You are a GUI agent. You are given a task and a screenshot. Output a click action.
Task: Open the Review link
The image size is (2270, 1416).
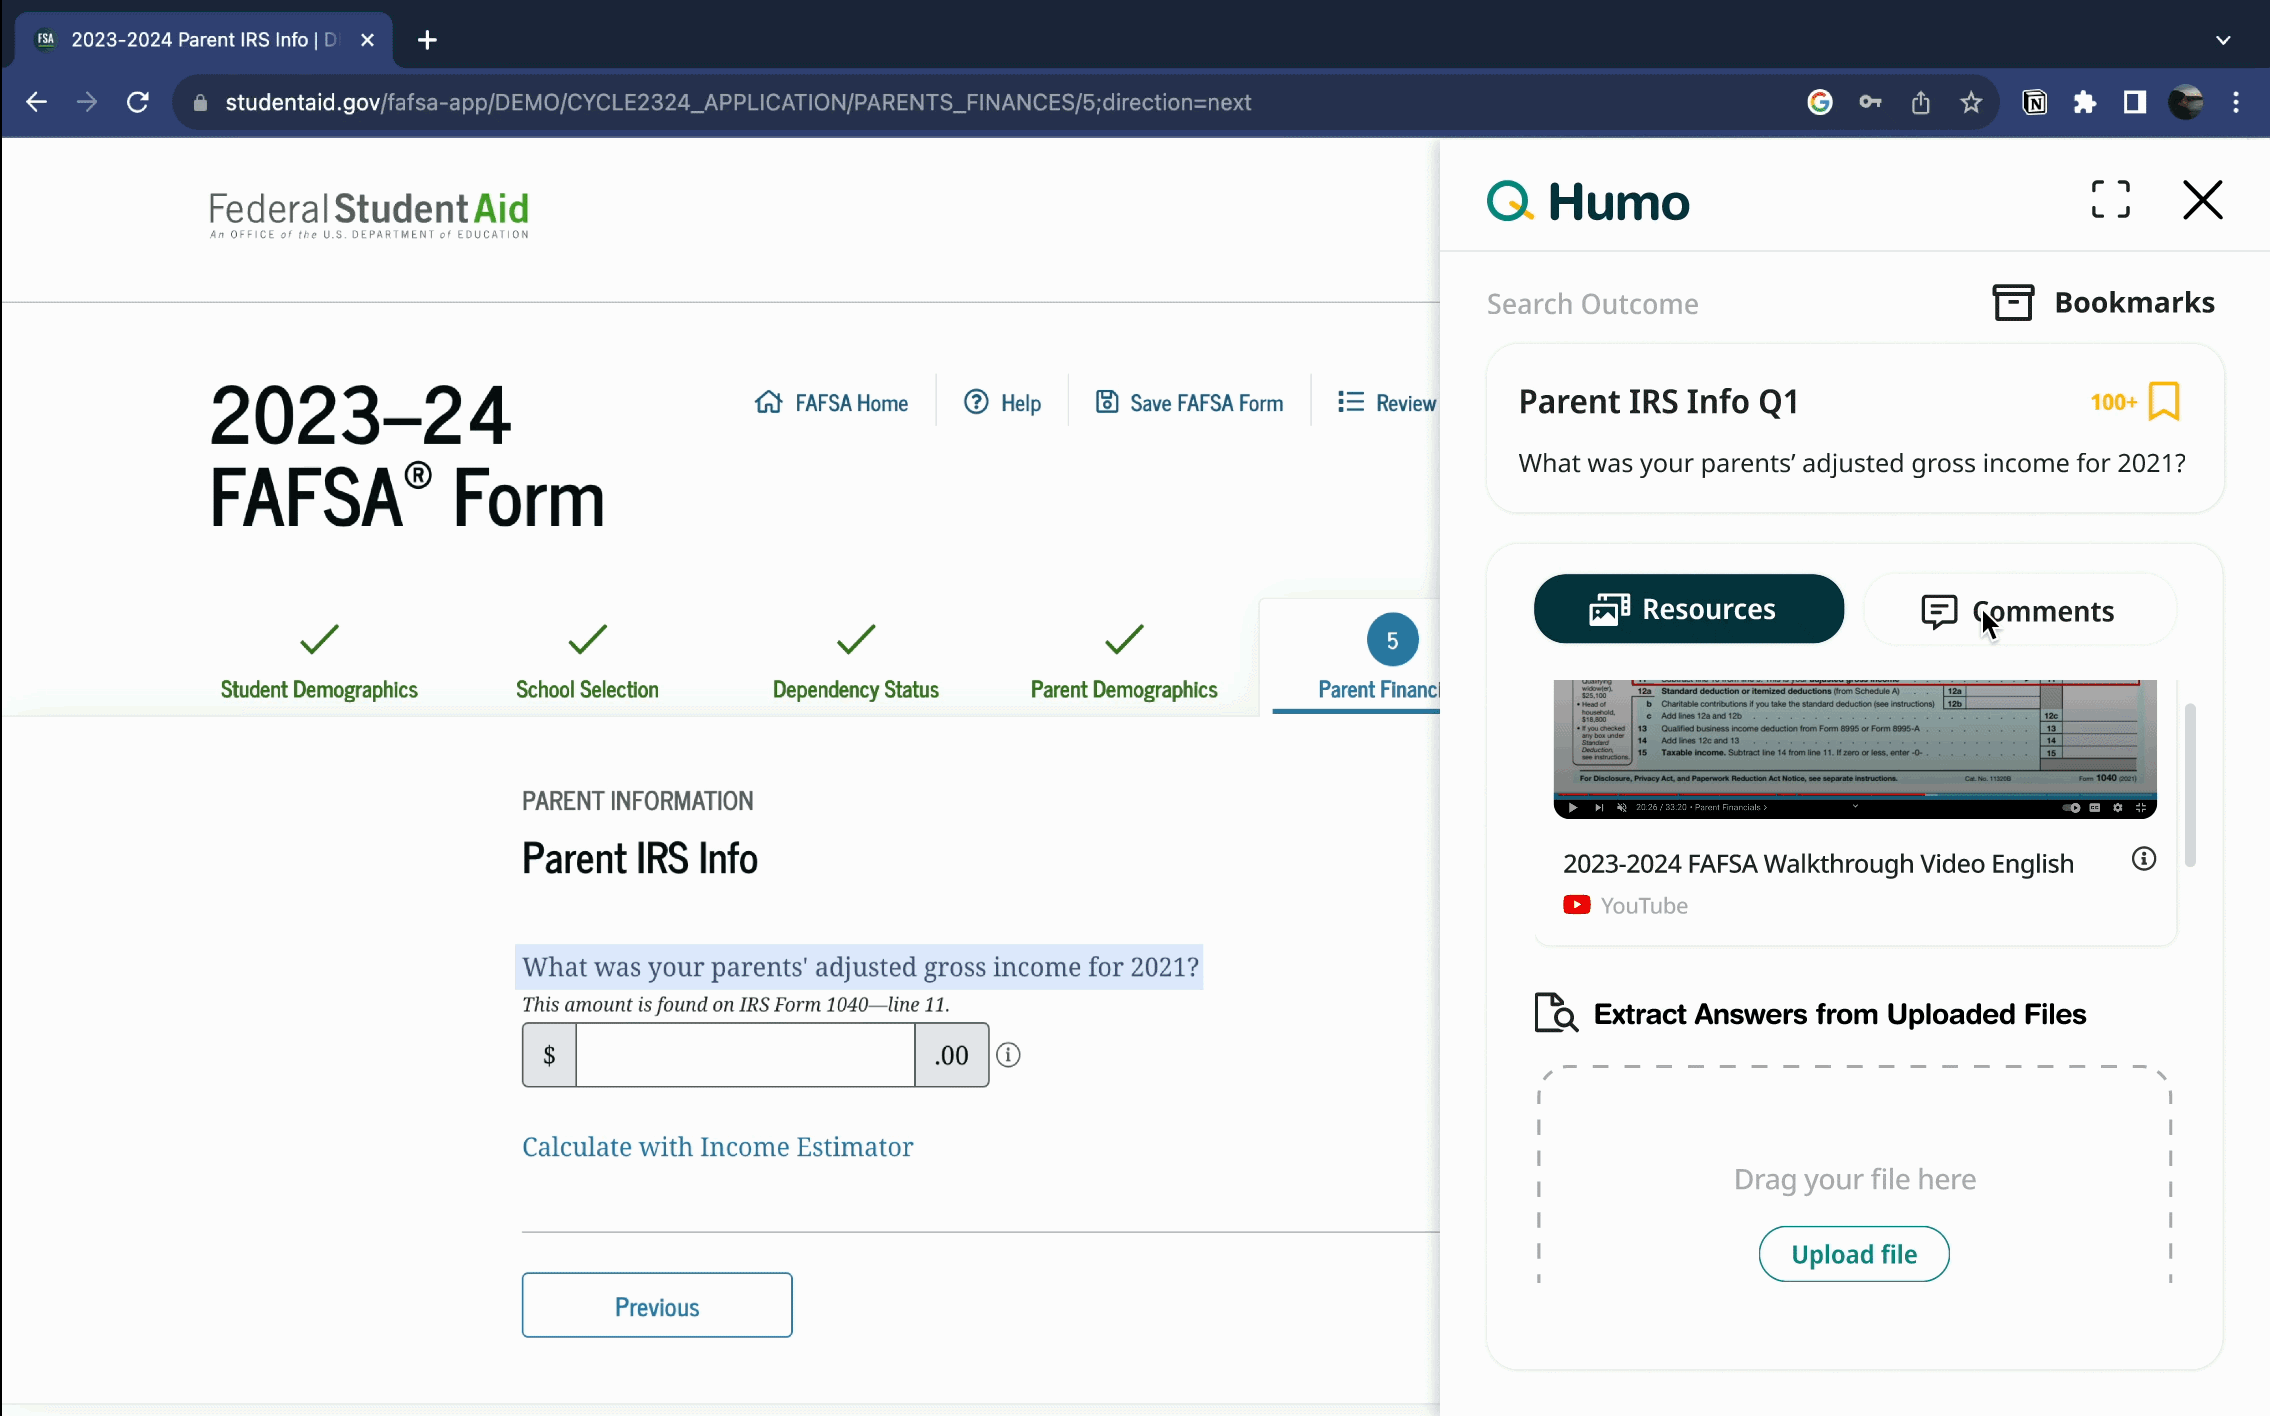click(x=1387, y=403)
